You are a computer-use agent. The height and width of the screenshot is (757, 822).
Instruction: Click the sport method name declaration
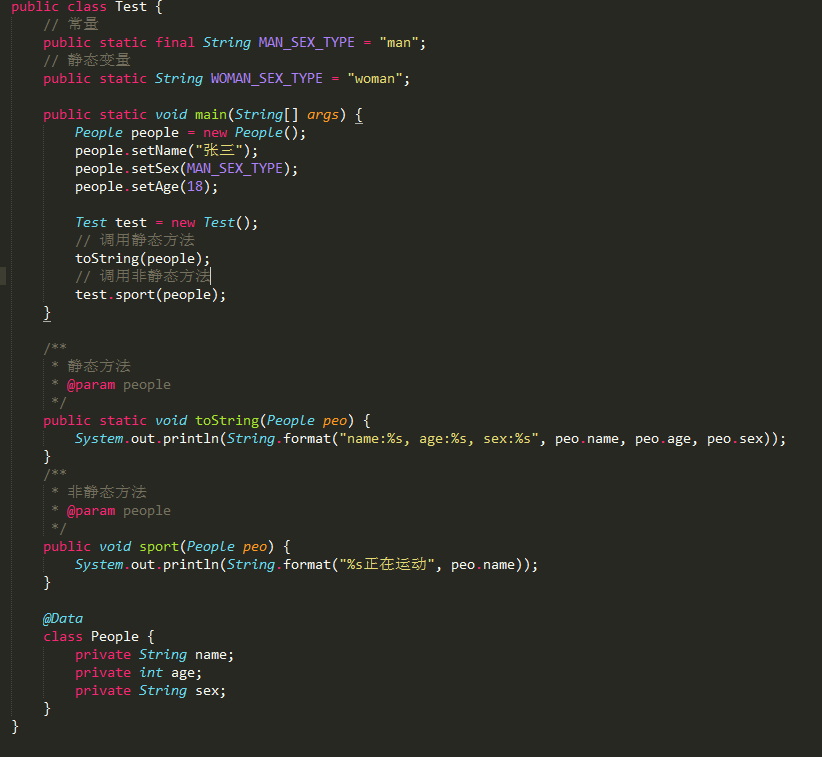coord(159,546)
